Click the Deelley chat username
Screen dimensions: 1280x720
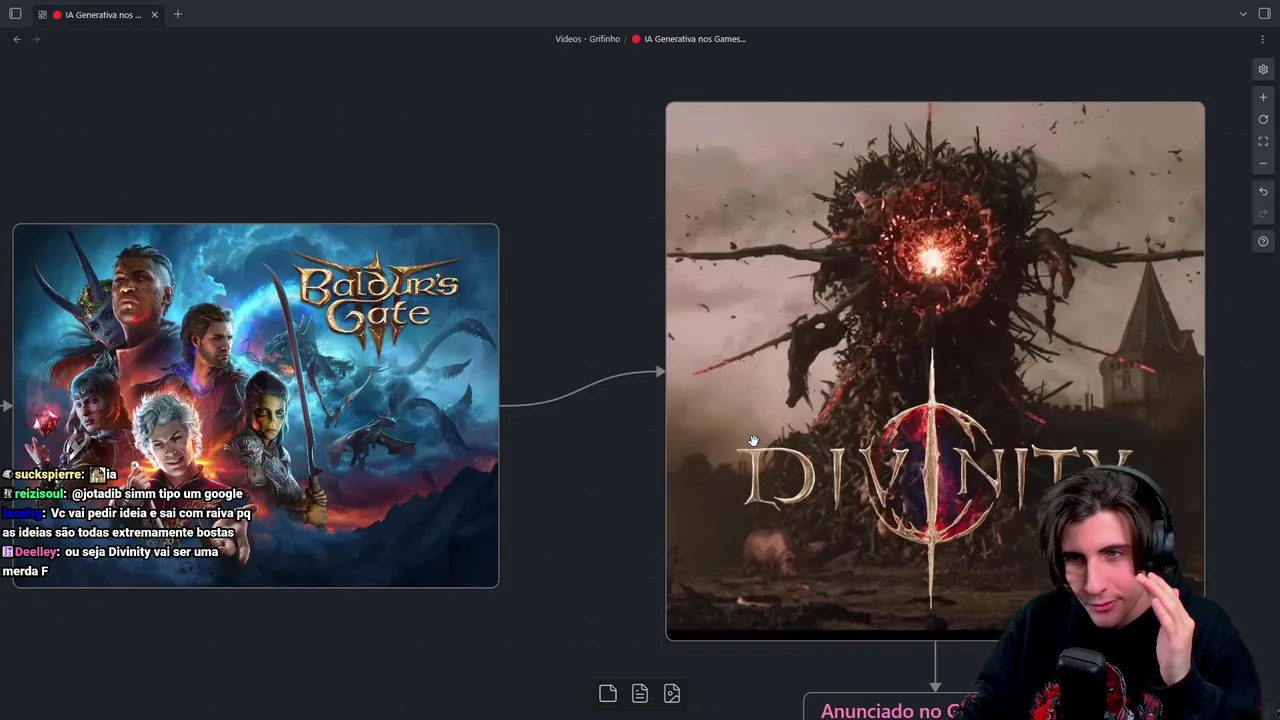pos(37,551)
